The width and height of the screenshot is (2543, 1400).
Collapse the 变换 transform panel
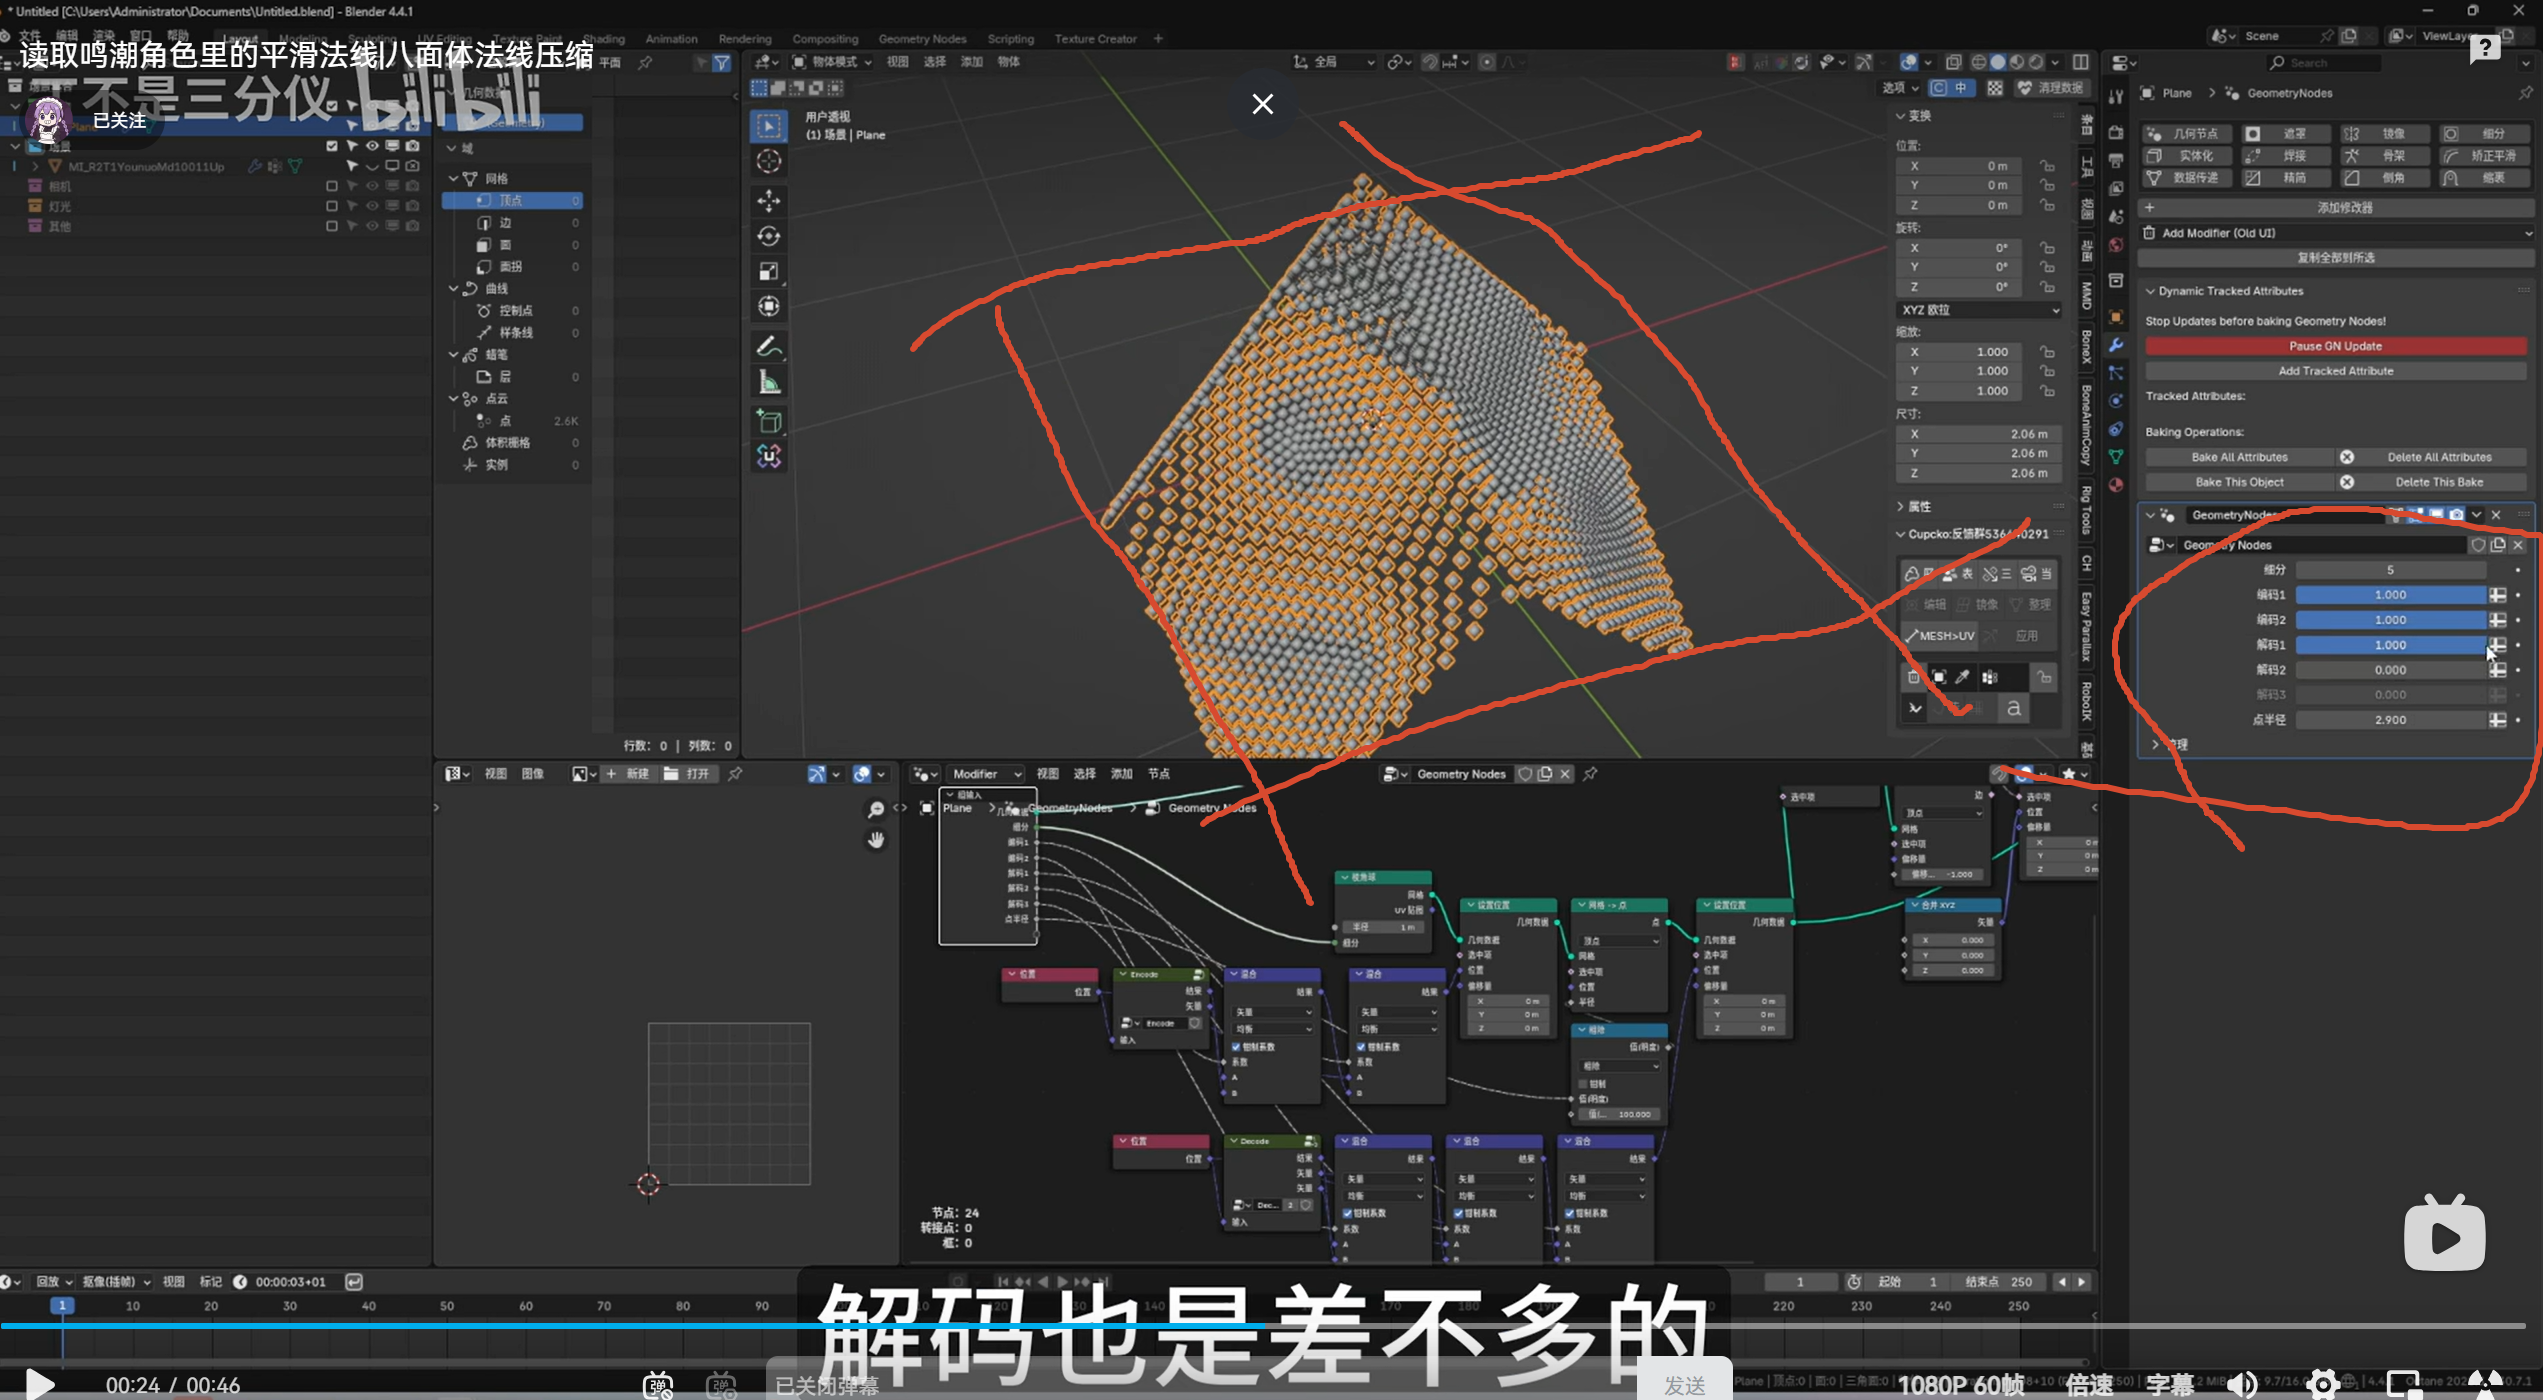pos(1900,116)
